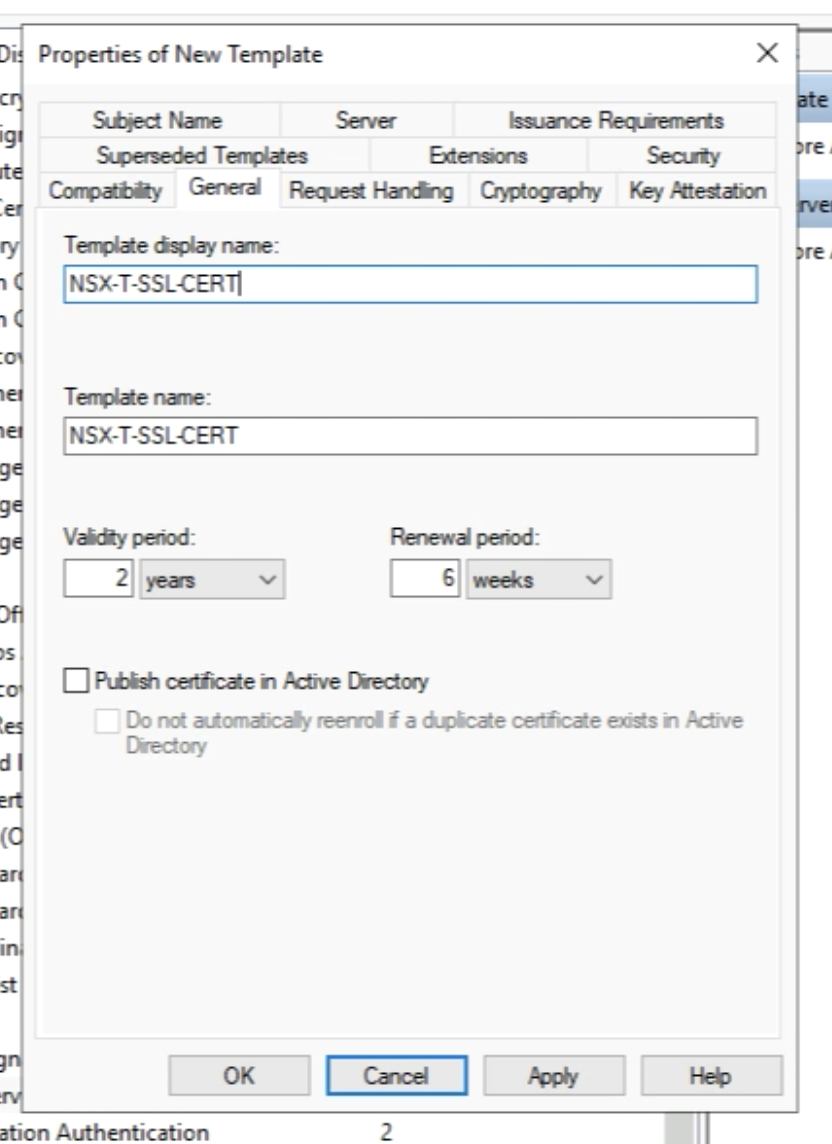This screenshot has width=832, height=1144.
Task: Close the Properties of New Template dialog
Action: [767, 54]
